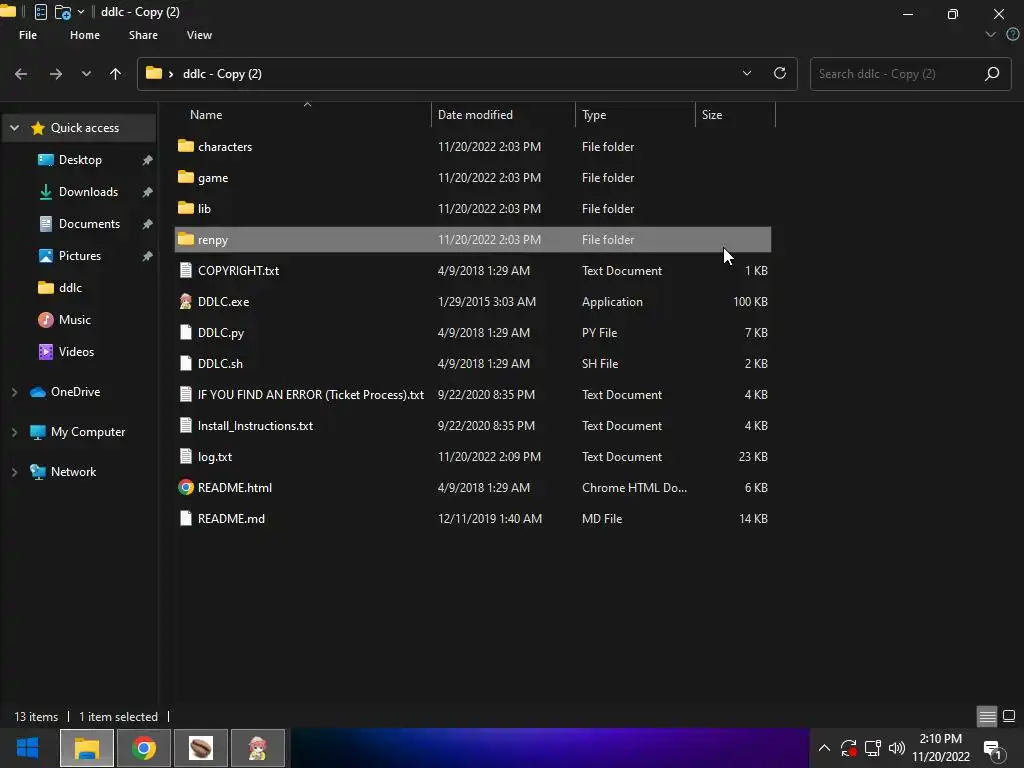Select IF YOU FIND AN ERROR (Ticket Process).txt
This screenshot has height=768, width=1024.
click(x=311, y=394)
